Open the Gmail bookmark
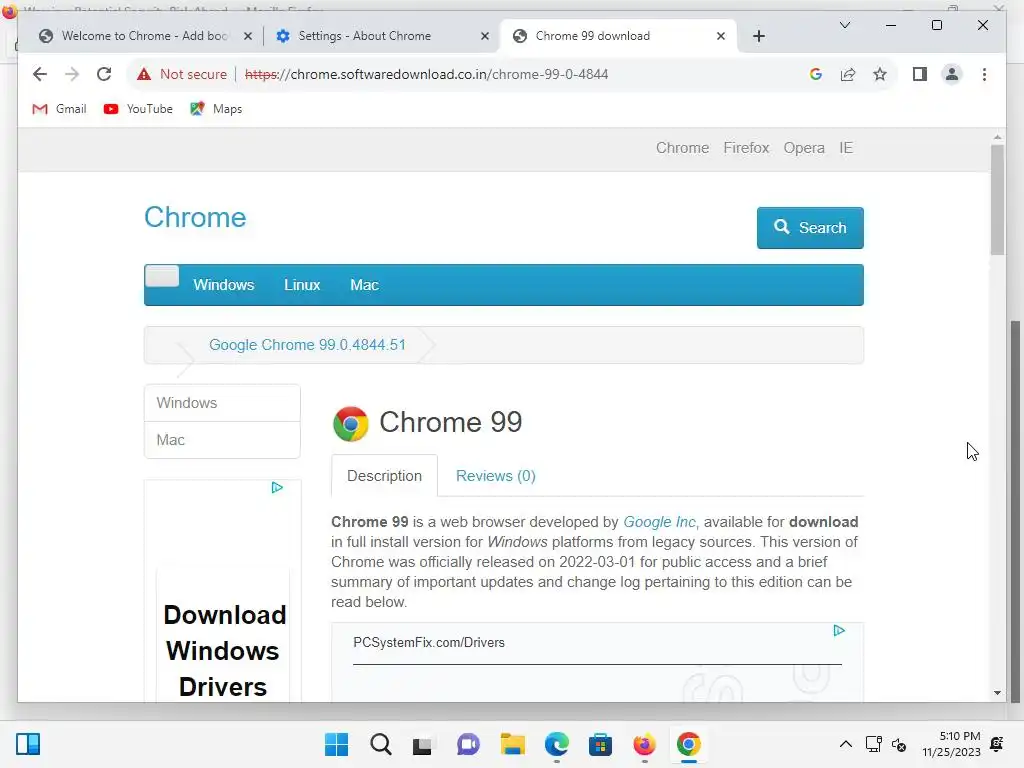The image size is (1024, 768). pos(59,109)
